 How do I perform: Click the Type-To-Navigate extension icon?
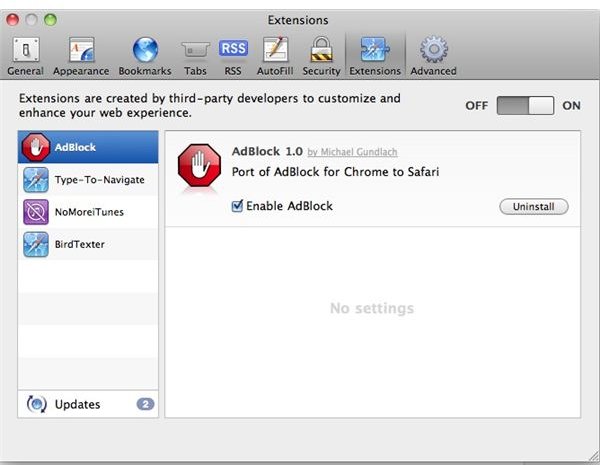tap(36, 179)
